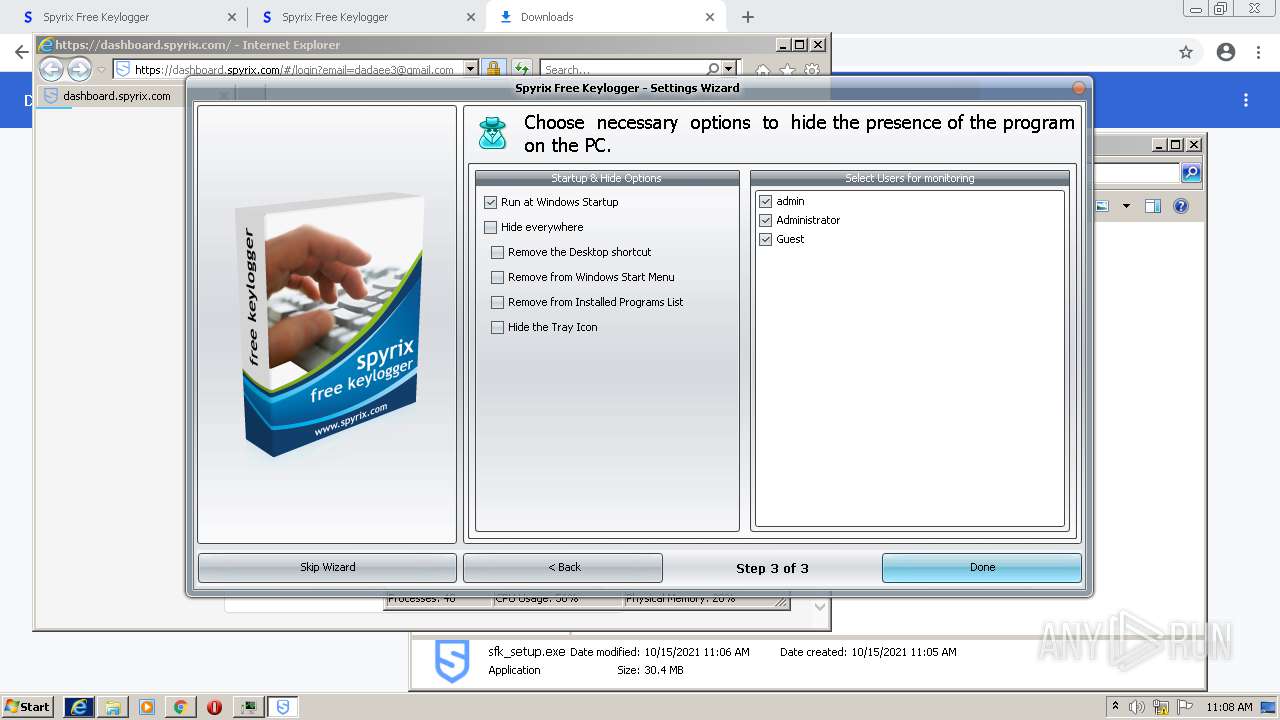Open Internet Explorer Favorites star
Image resolution: width=1280 pixels, height=720 pixels.
pos(787,70)
